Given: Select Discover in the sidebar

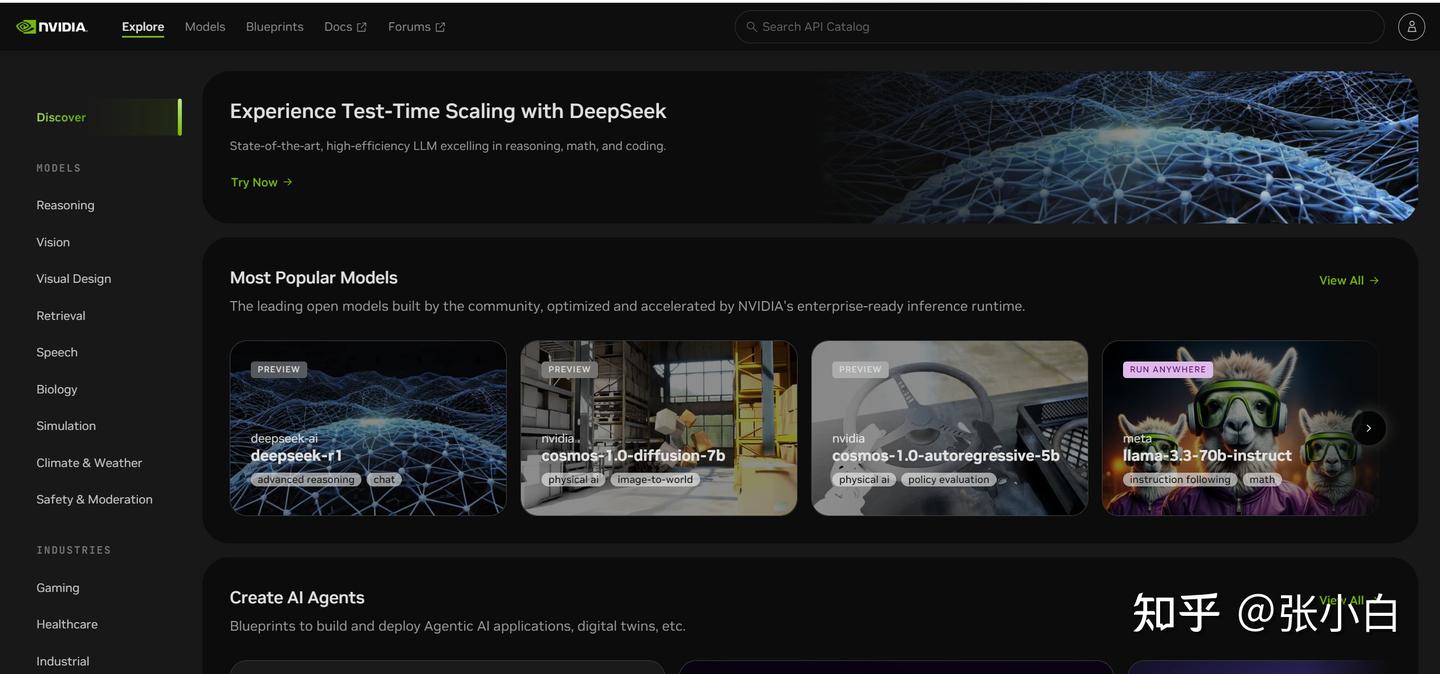Looking at the screenshot, I should click(x=108, y=117).
